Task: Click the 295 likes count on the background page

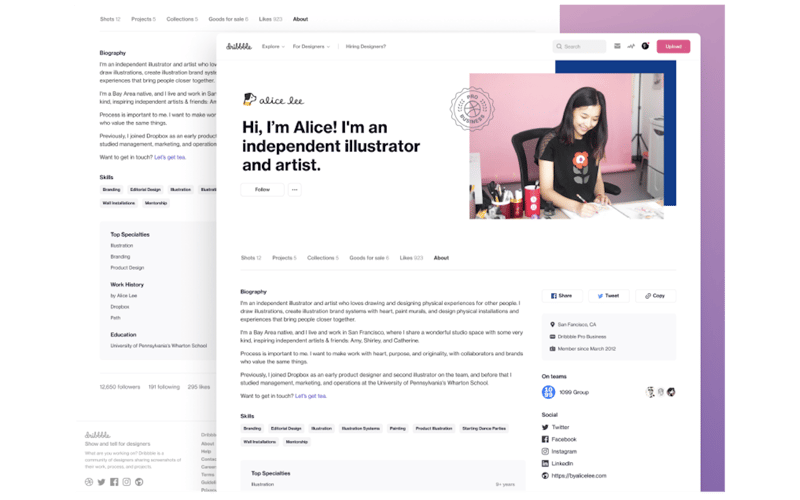Action: (198, 387)
